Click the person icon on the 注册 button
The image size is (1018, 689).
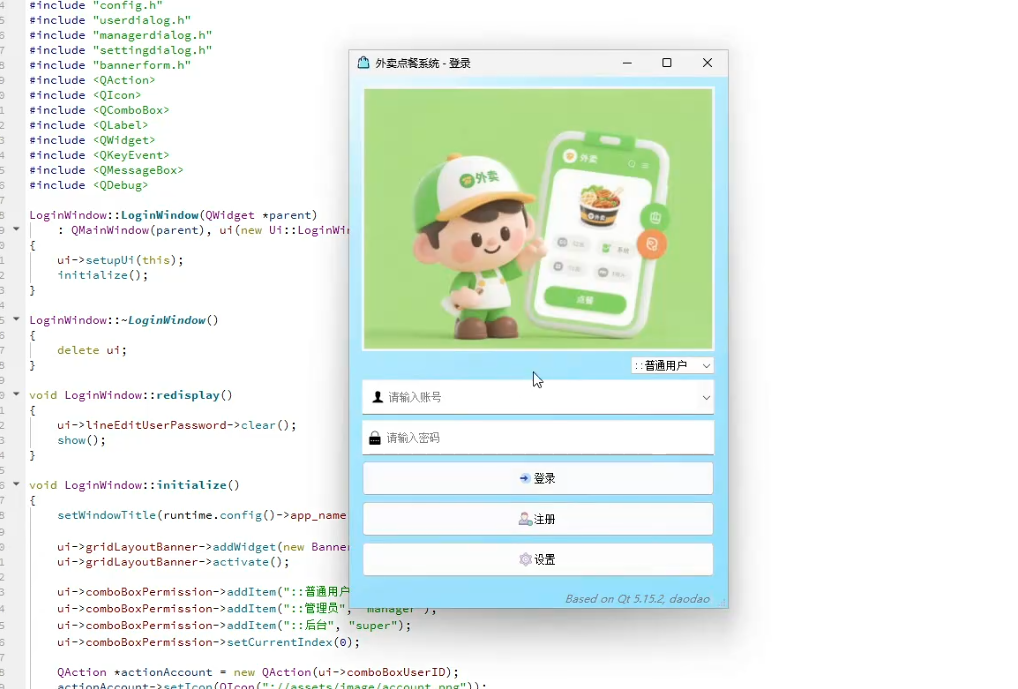[x=524, y=518]
